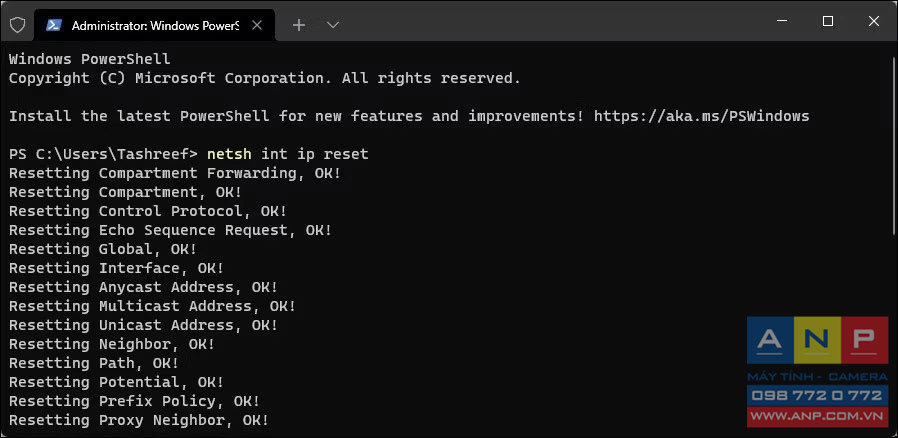Click the 098 772 0 772 phone number

tap(818, 395)
